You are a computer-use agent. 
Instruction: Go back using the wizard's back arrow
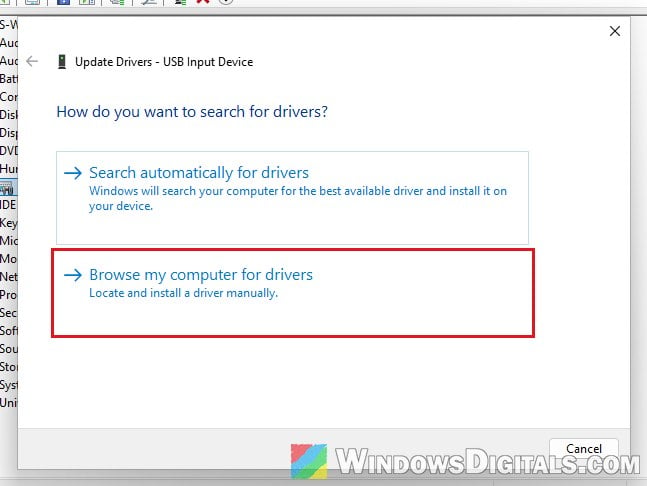pyautogui.click(x=32, y=61)
